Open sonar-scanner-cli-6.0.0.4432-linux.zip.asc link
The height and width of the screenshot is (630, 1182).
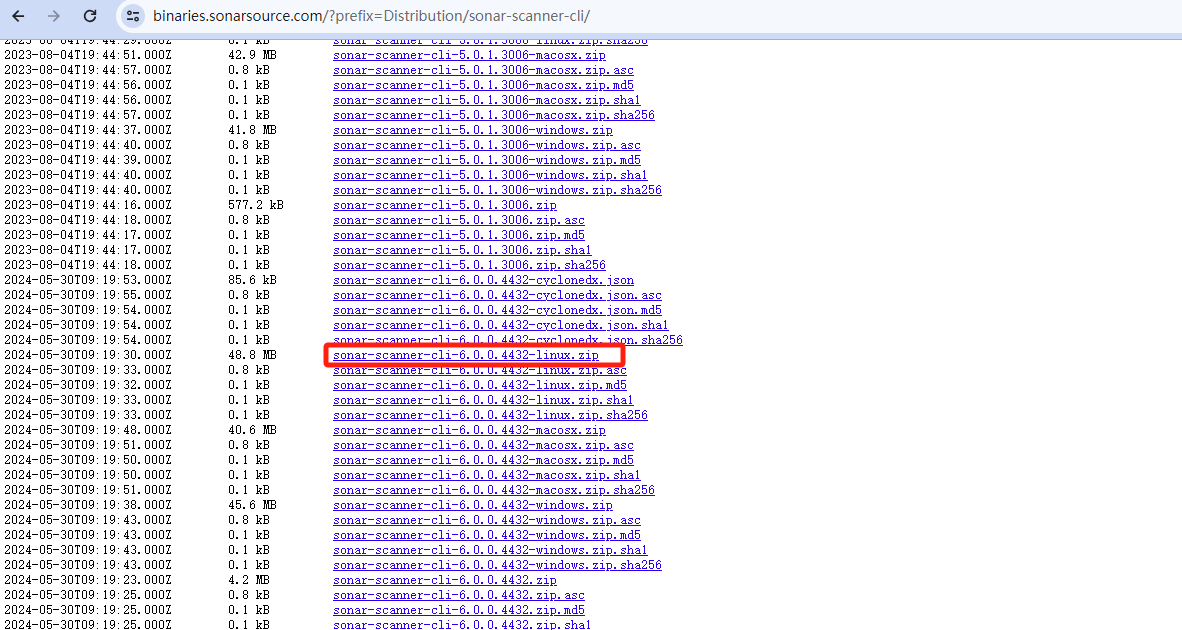coord(479,370)
